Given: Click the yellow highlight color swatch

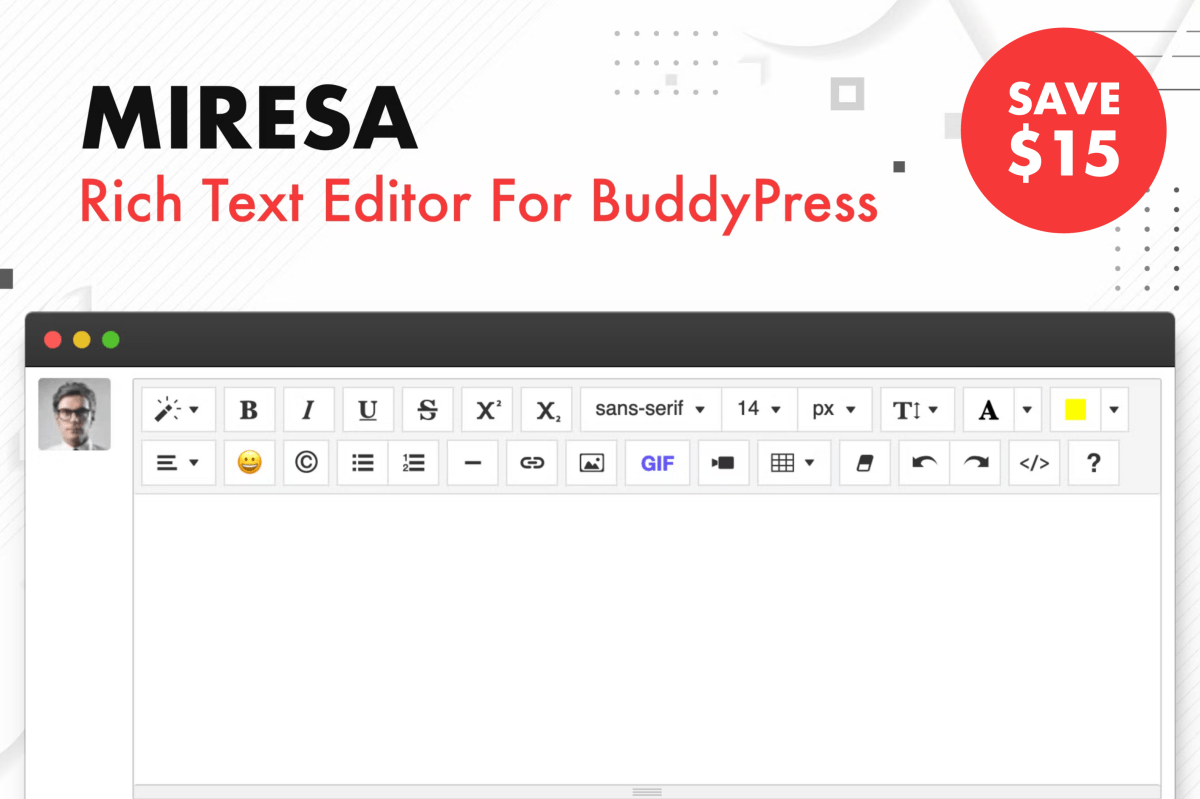Looking at the screenshot, I should 1075,410.
